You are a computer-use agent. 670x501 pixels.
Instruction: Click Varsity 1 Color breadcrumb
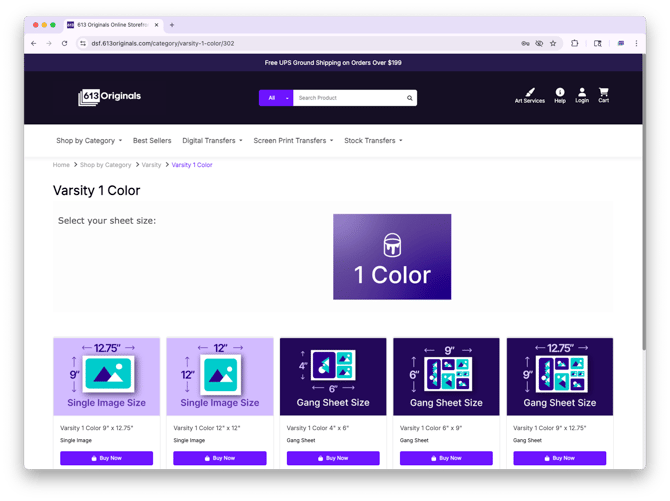click(192, 165)
